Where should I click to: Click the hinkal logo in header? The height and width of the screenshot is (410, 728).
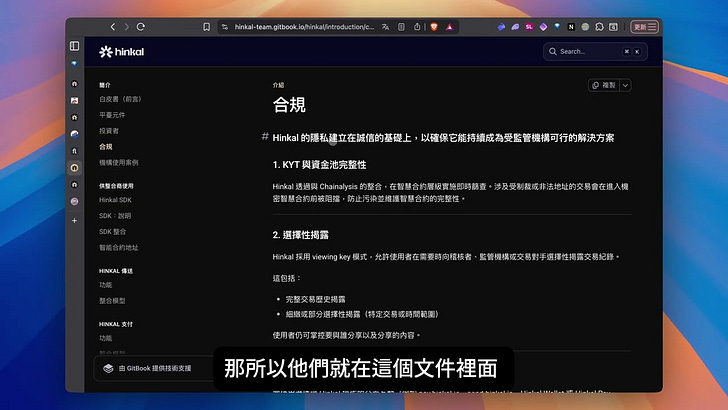(x=122, y=52)
